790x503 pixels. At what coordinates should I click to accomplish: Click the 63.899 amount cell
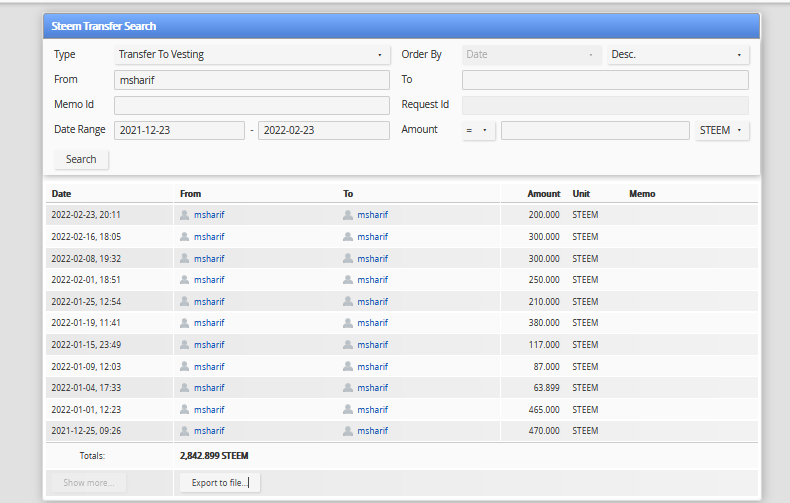click(547, 388)
